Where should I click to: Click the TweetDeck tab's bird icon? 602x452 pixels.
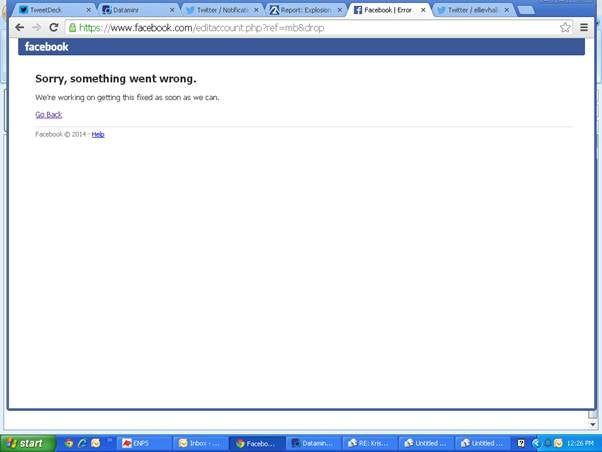coord(23,10)
